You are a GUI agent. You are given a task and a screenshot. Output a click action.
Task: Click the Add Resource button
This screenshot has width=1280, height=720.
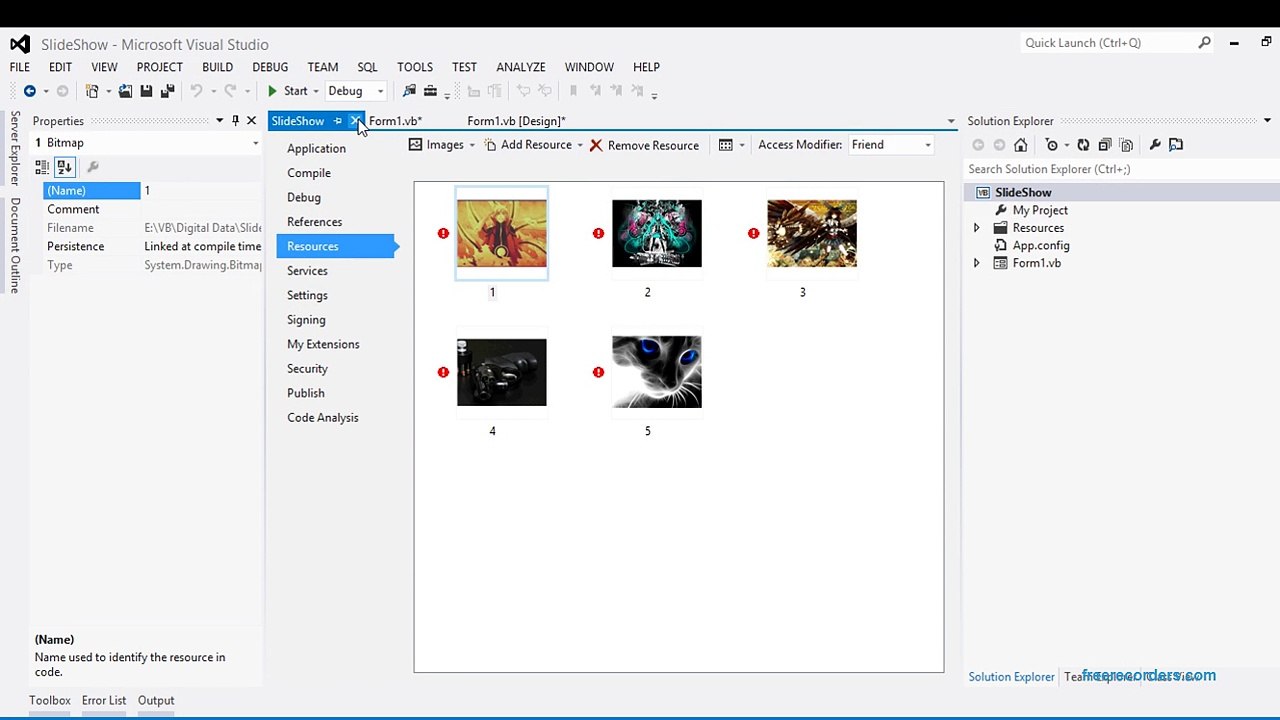[x=528, y=145]
